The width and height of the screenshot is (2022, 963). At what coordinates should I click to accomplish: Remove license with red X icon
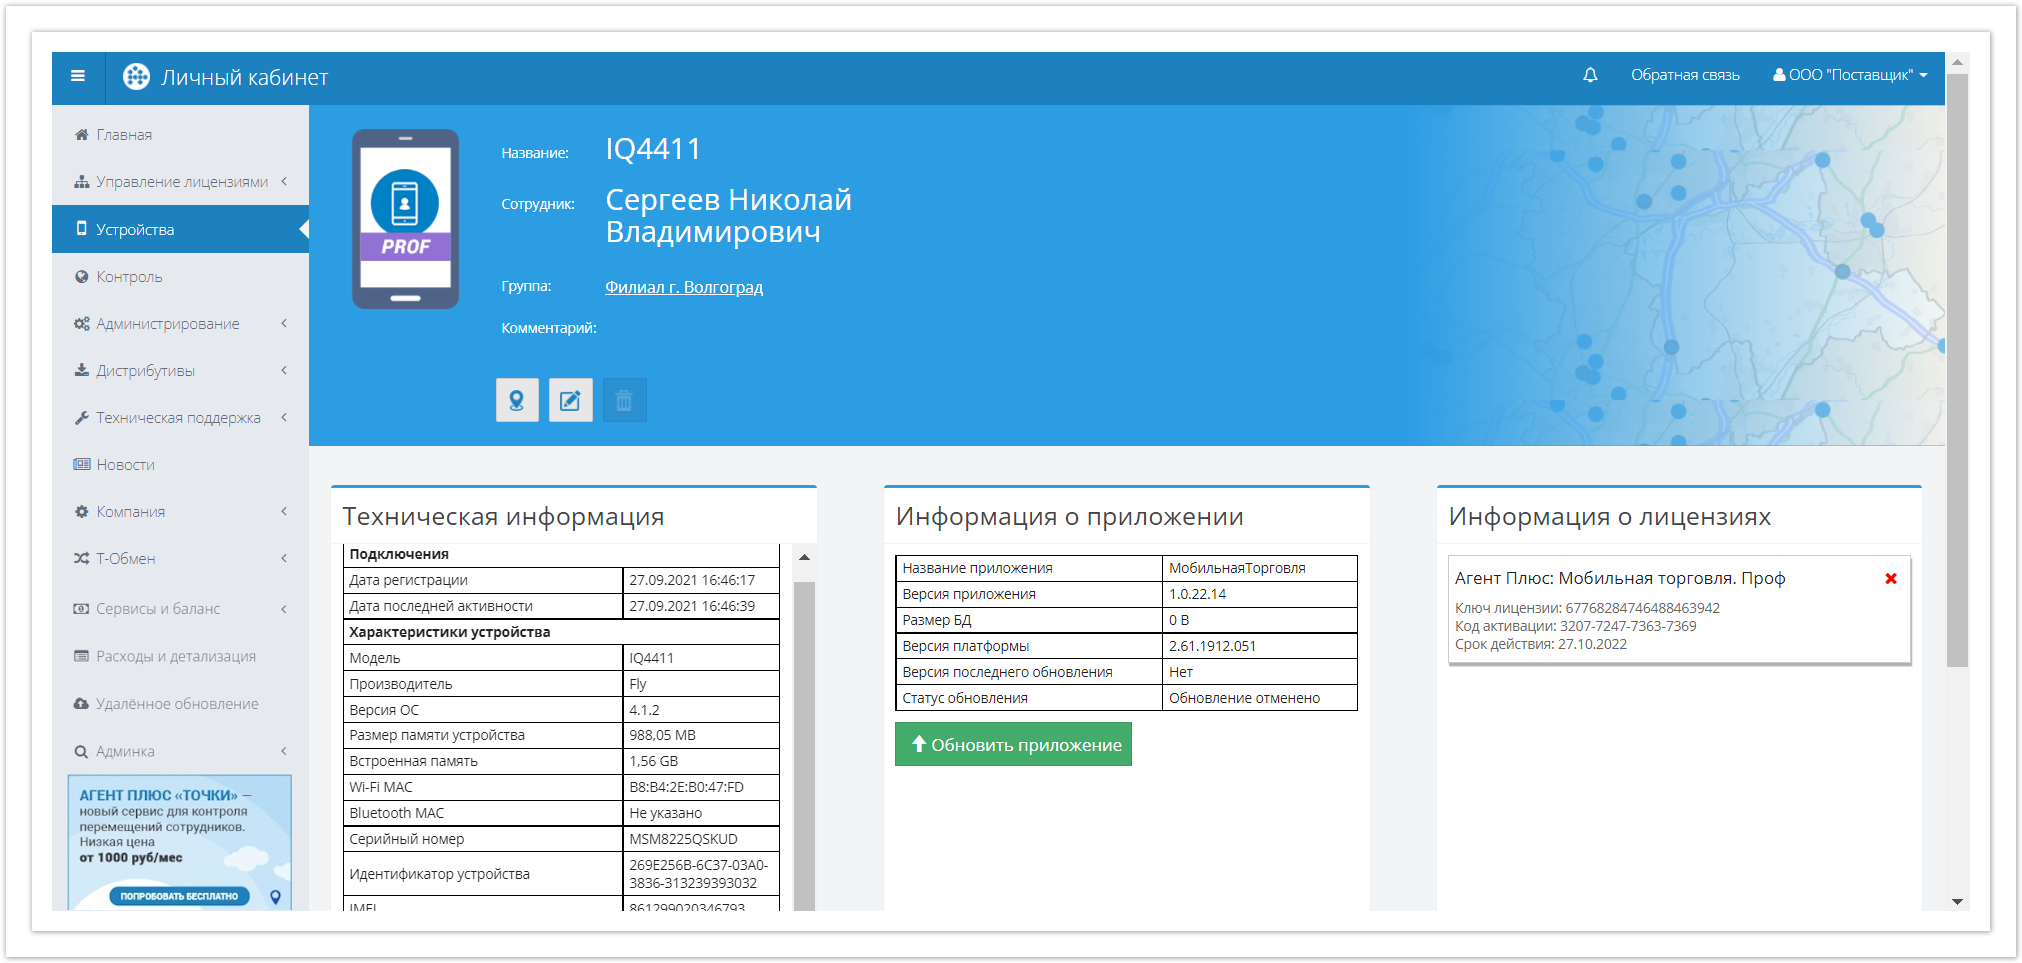1890,579
